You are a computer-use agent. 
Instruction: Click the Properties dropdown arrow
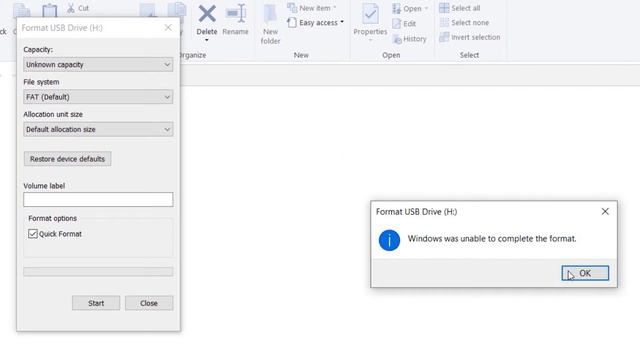point(370,40)
